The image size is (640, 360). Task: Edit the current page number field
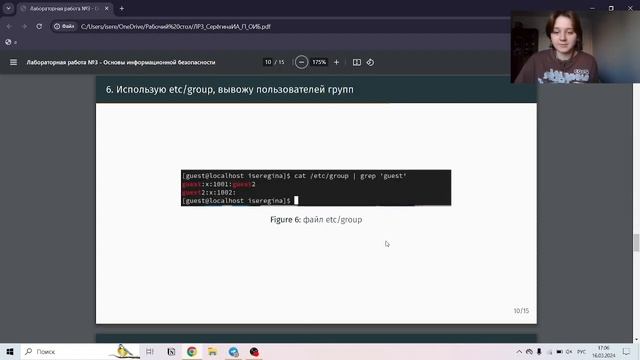point(268,62)
